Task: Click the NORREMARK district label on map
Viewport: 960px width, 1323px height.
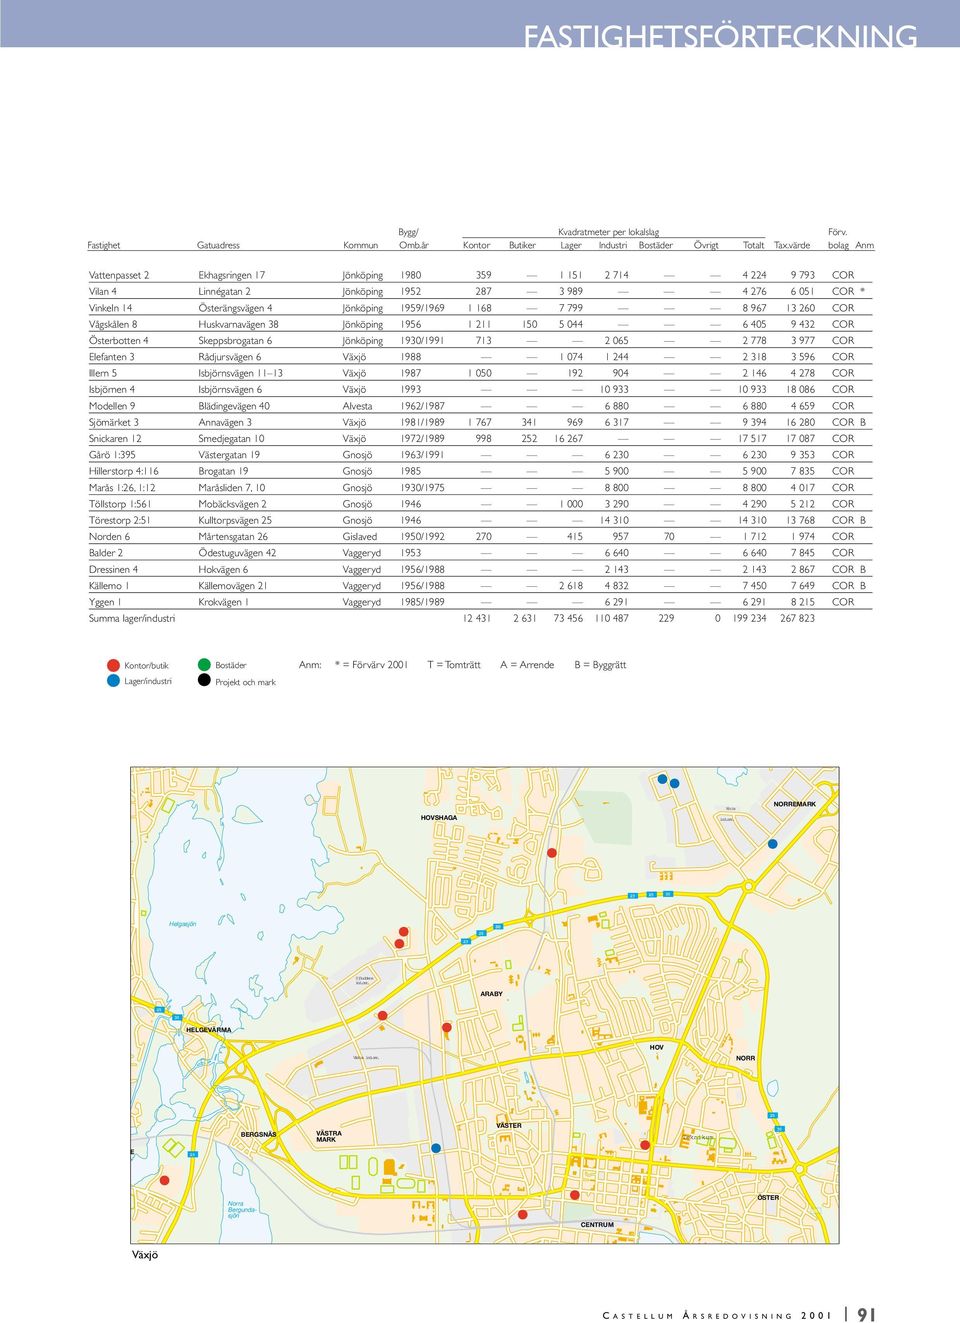Action: tap(795, 804)
